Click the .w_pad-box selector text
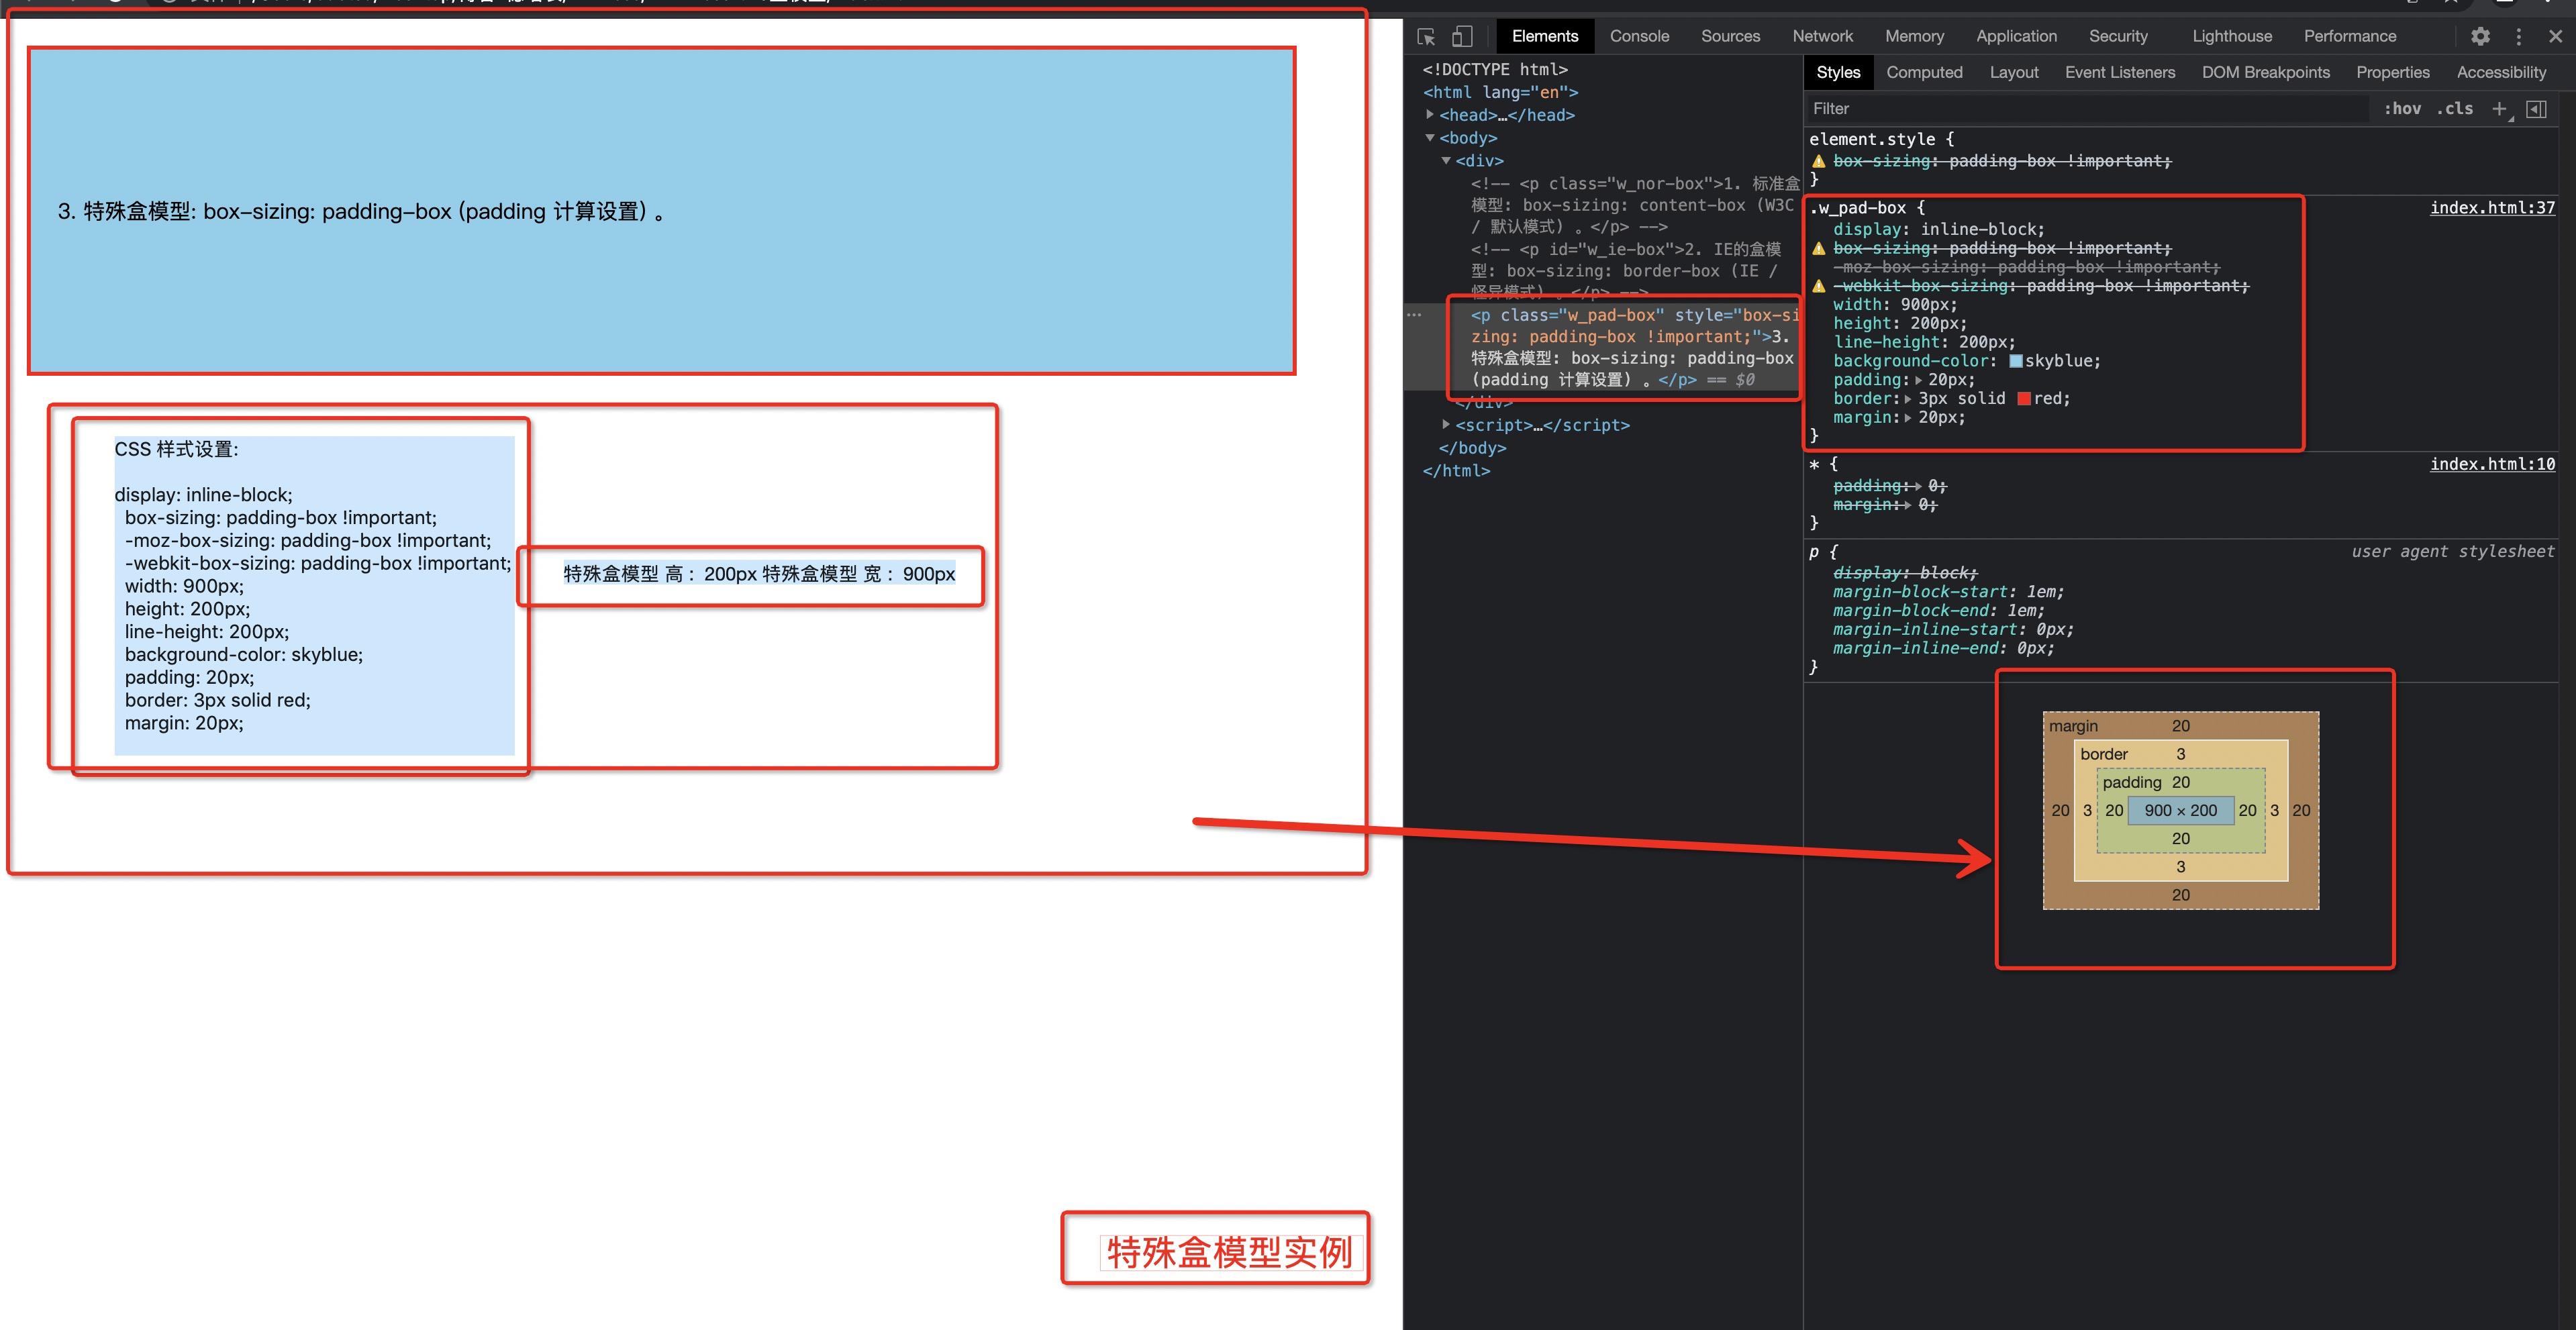Screen dimensions: 2576x1330 (x=1857, y=208)
